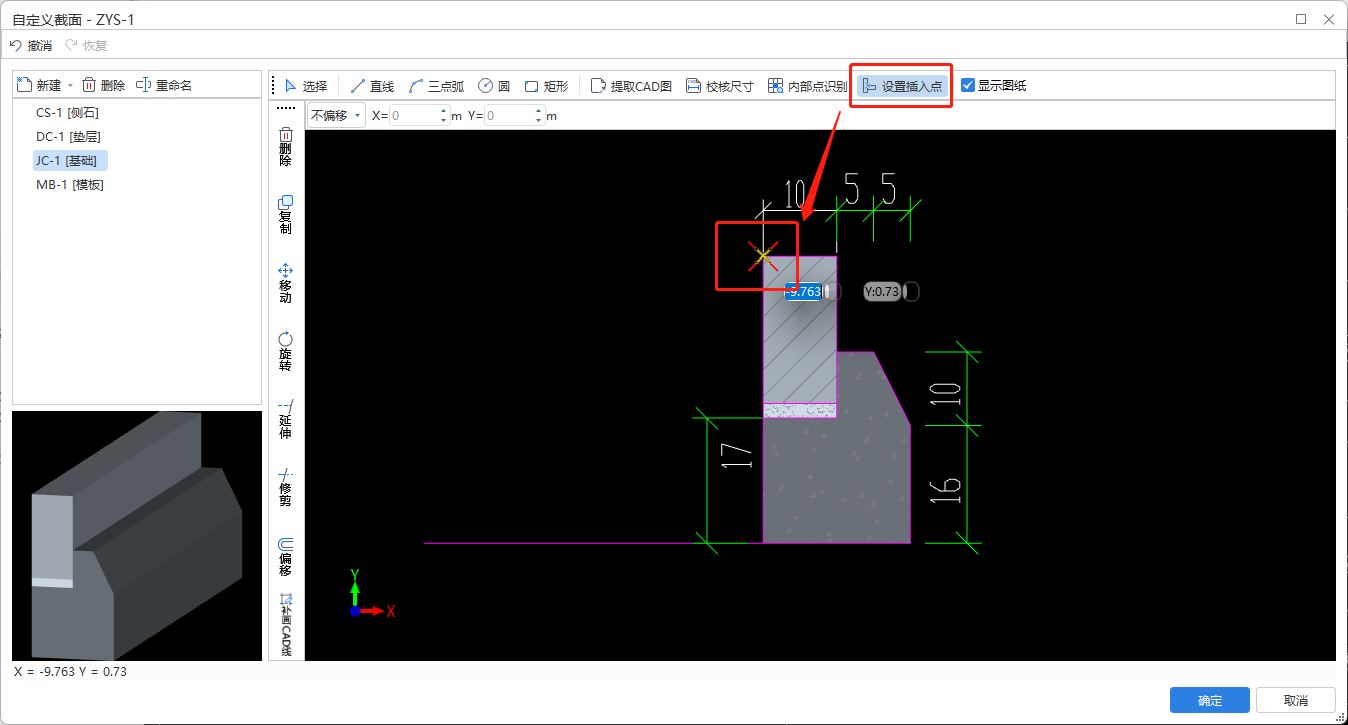The image size is (1348, 725).
Task: Click the Copy (复制) tool in side toolbar
Action: (285, 215)
